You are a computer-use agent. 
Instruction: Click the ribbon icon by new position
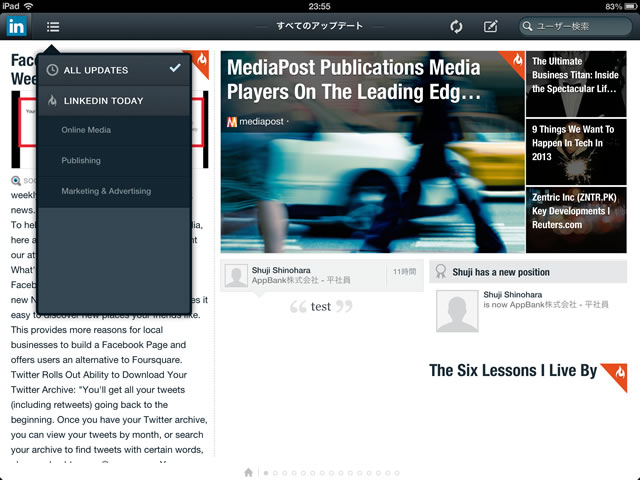point(441,271)
